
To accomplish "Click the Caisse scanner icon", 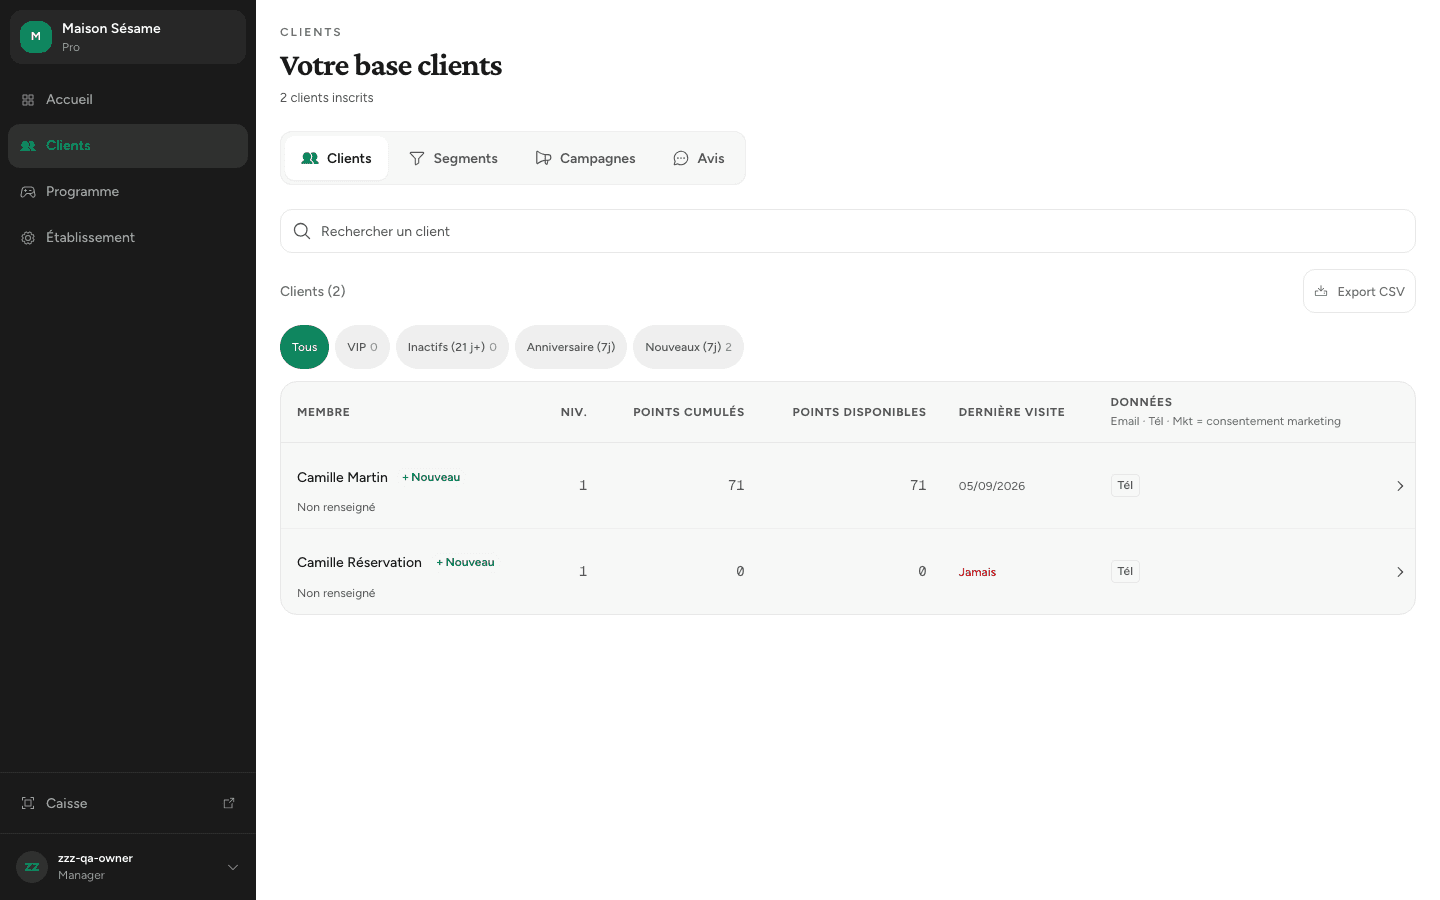I will (x=28, y=804).
